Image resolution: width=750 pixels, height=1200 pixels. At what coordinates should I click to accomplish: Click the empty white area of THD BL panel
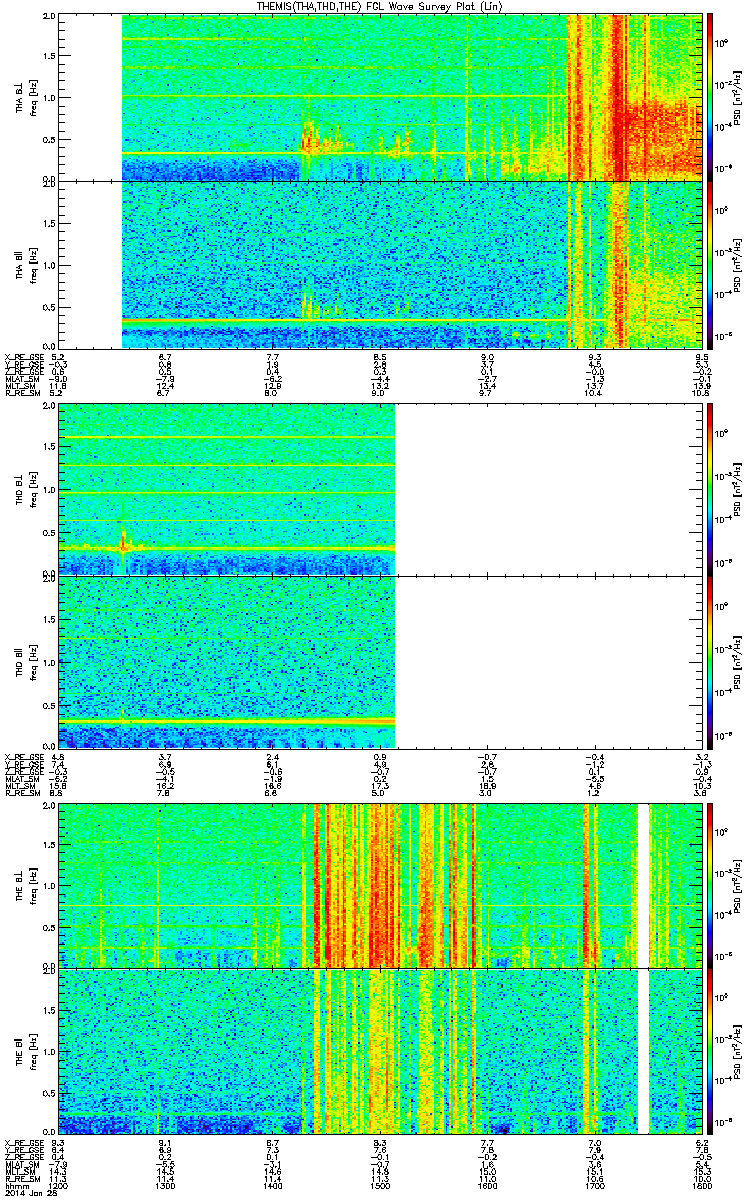(548, 490)
